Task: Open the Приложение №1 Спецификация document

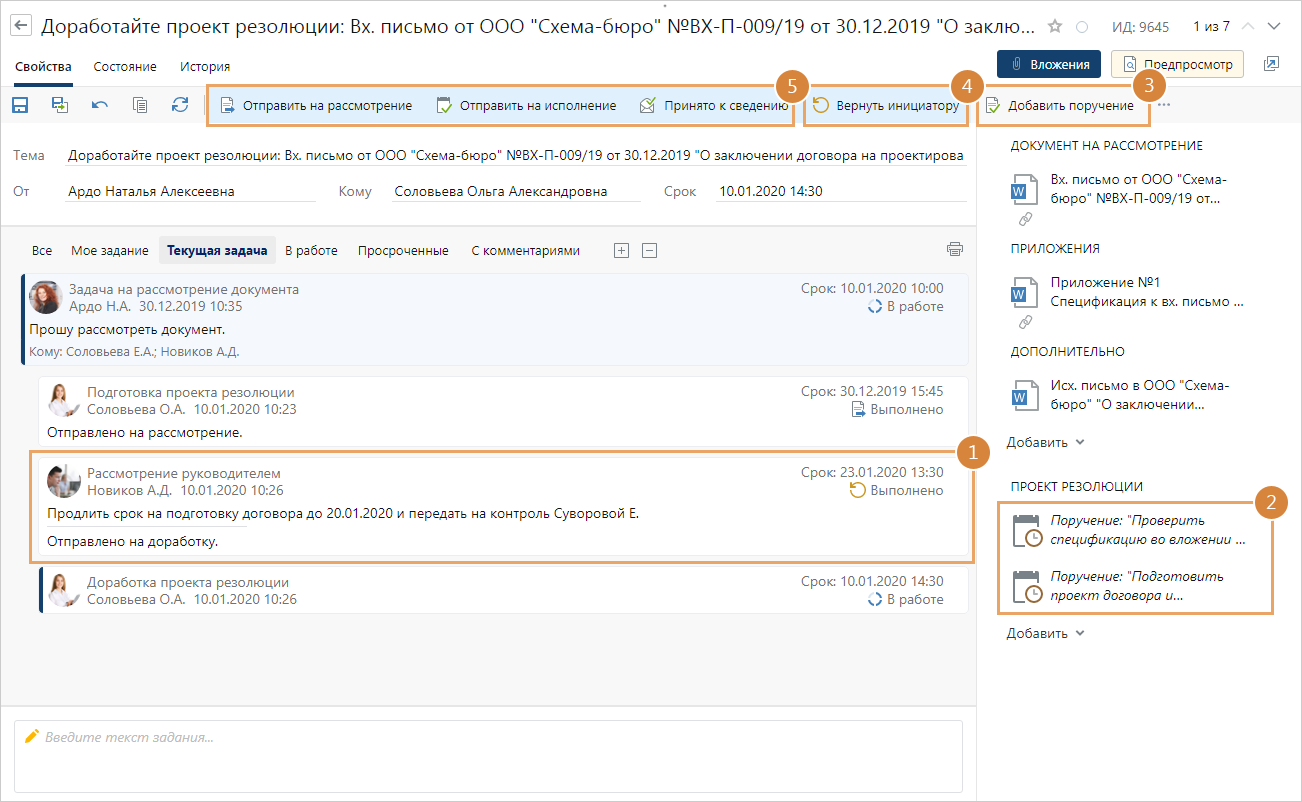Action: [1147, 291]
